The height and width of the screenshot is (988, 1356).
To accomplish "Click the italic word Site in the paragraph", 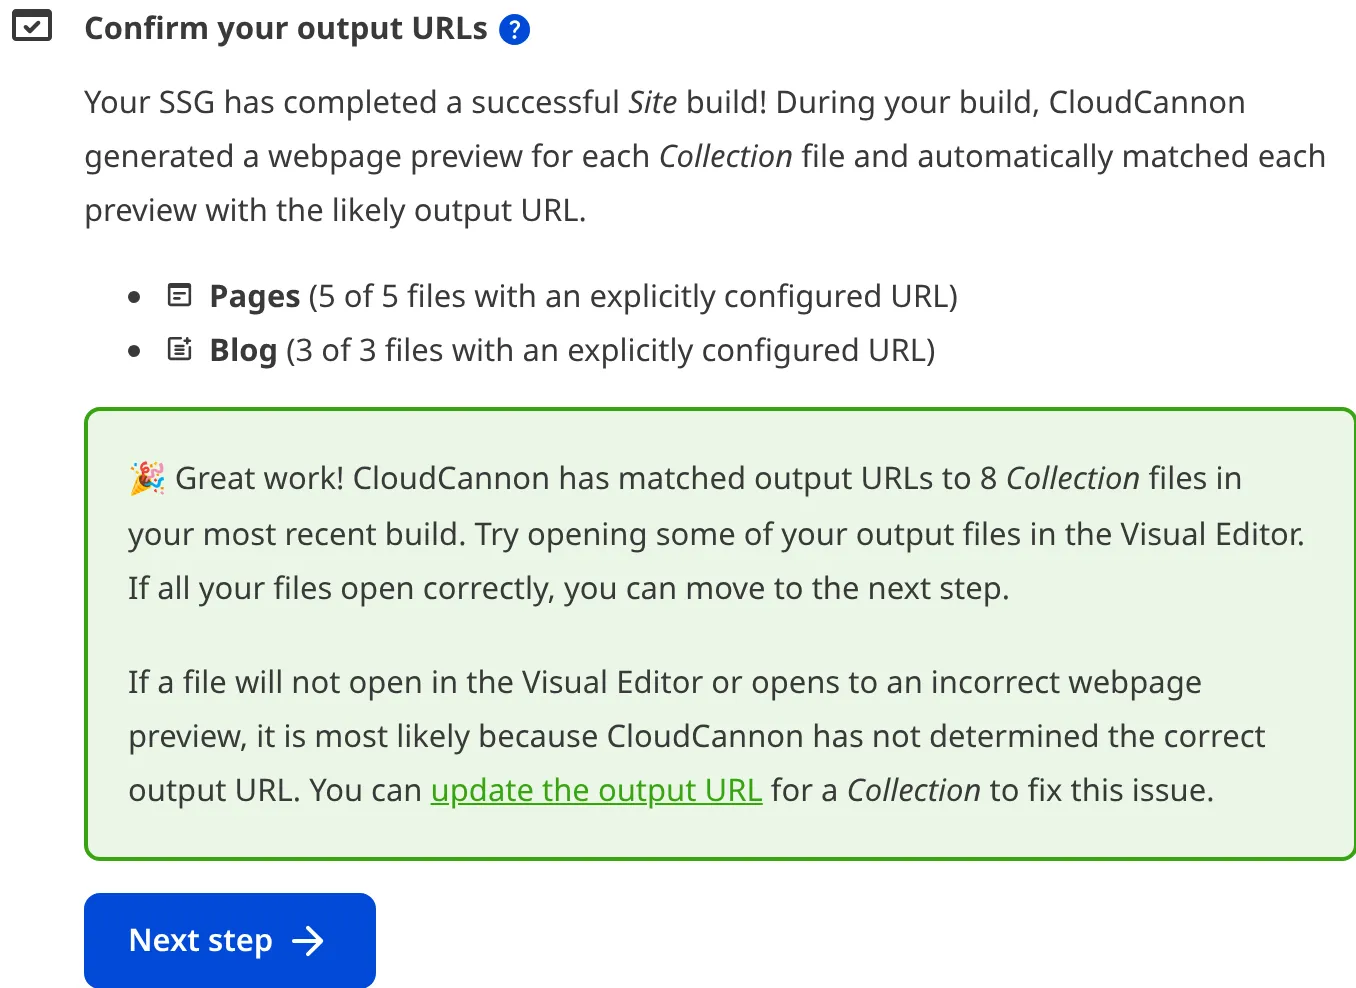I will point(652,101).
